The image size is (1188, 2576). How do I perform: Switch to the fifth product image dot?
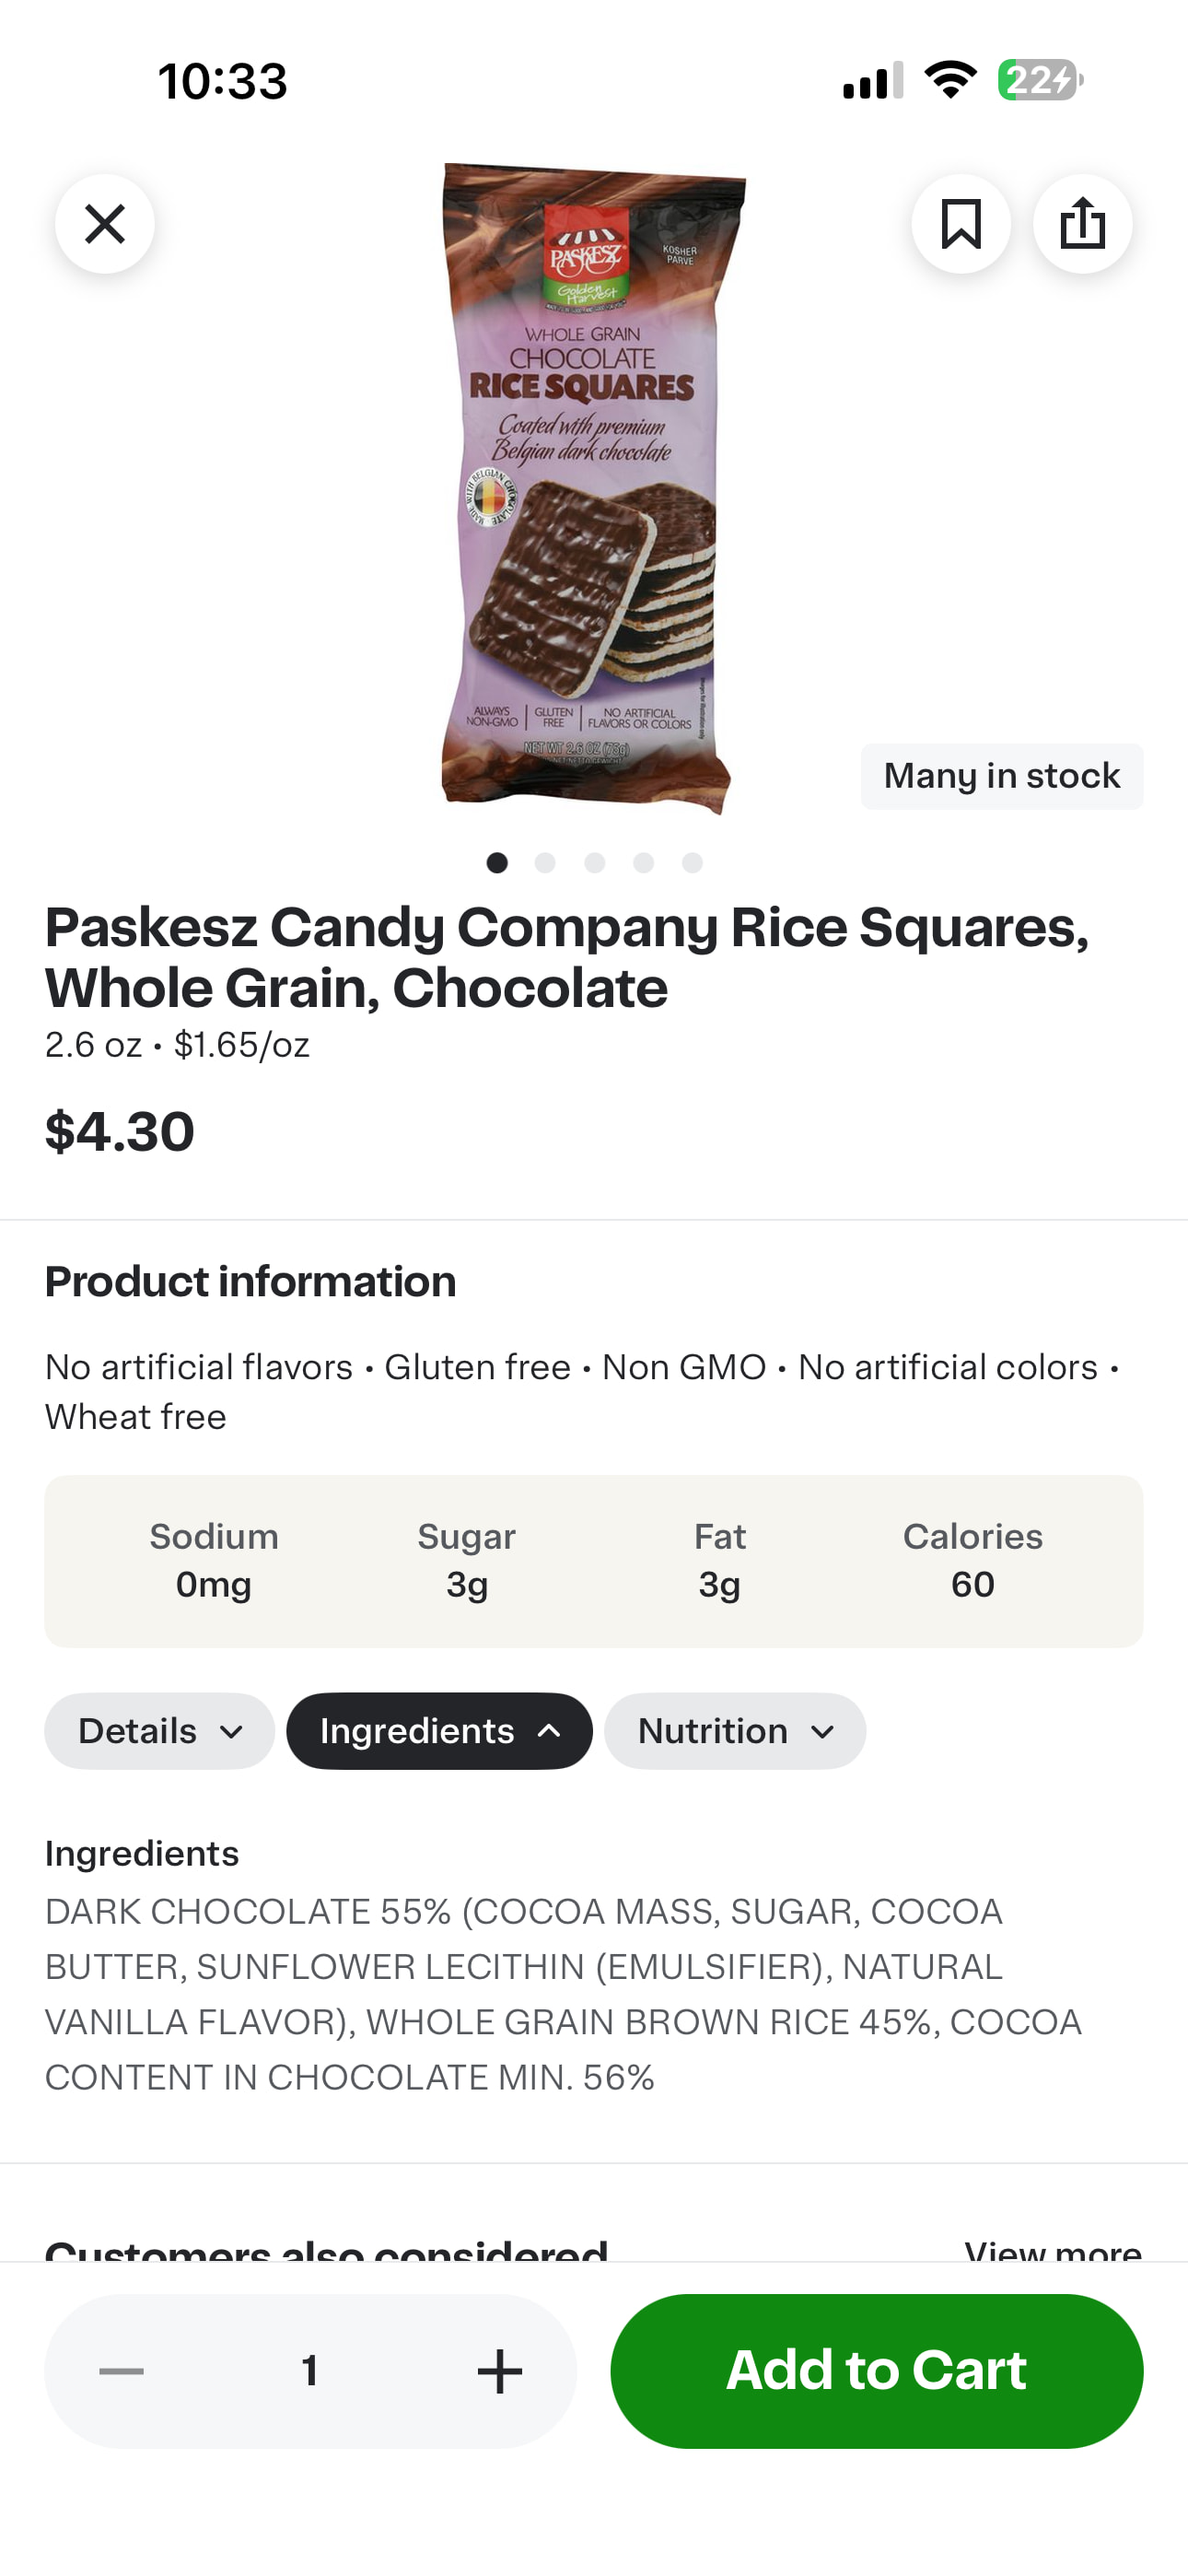692,863
